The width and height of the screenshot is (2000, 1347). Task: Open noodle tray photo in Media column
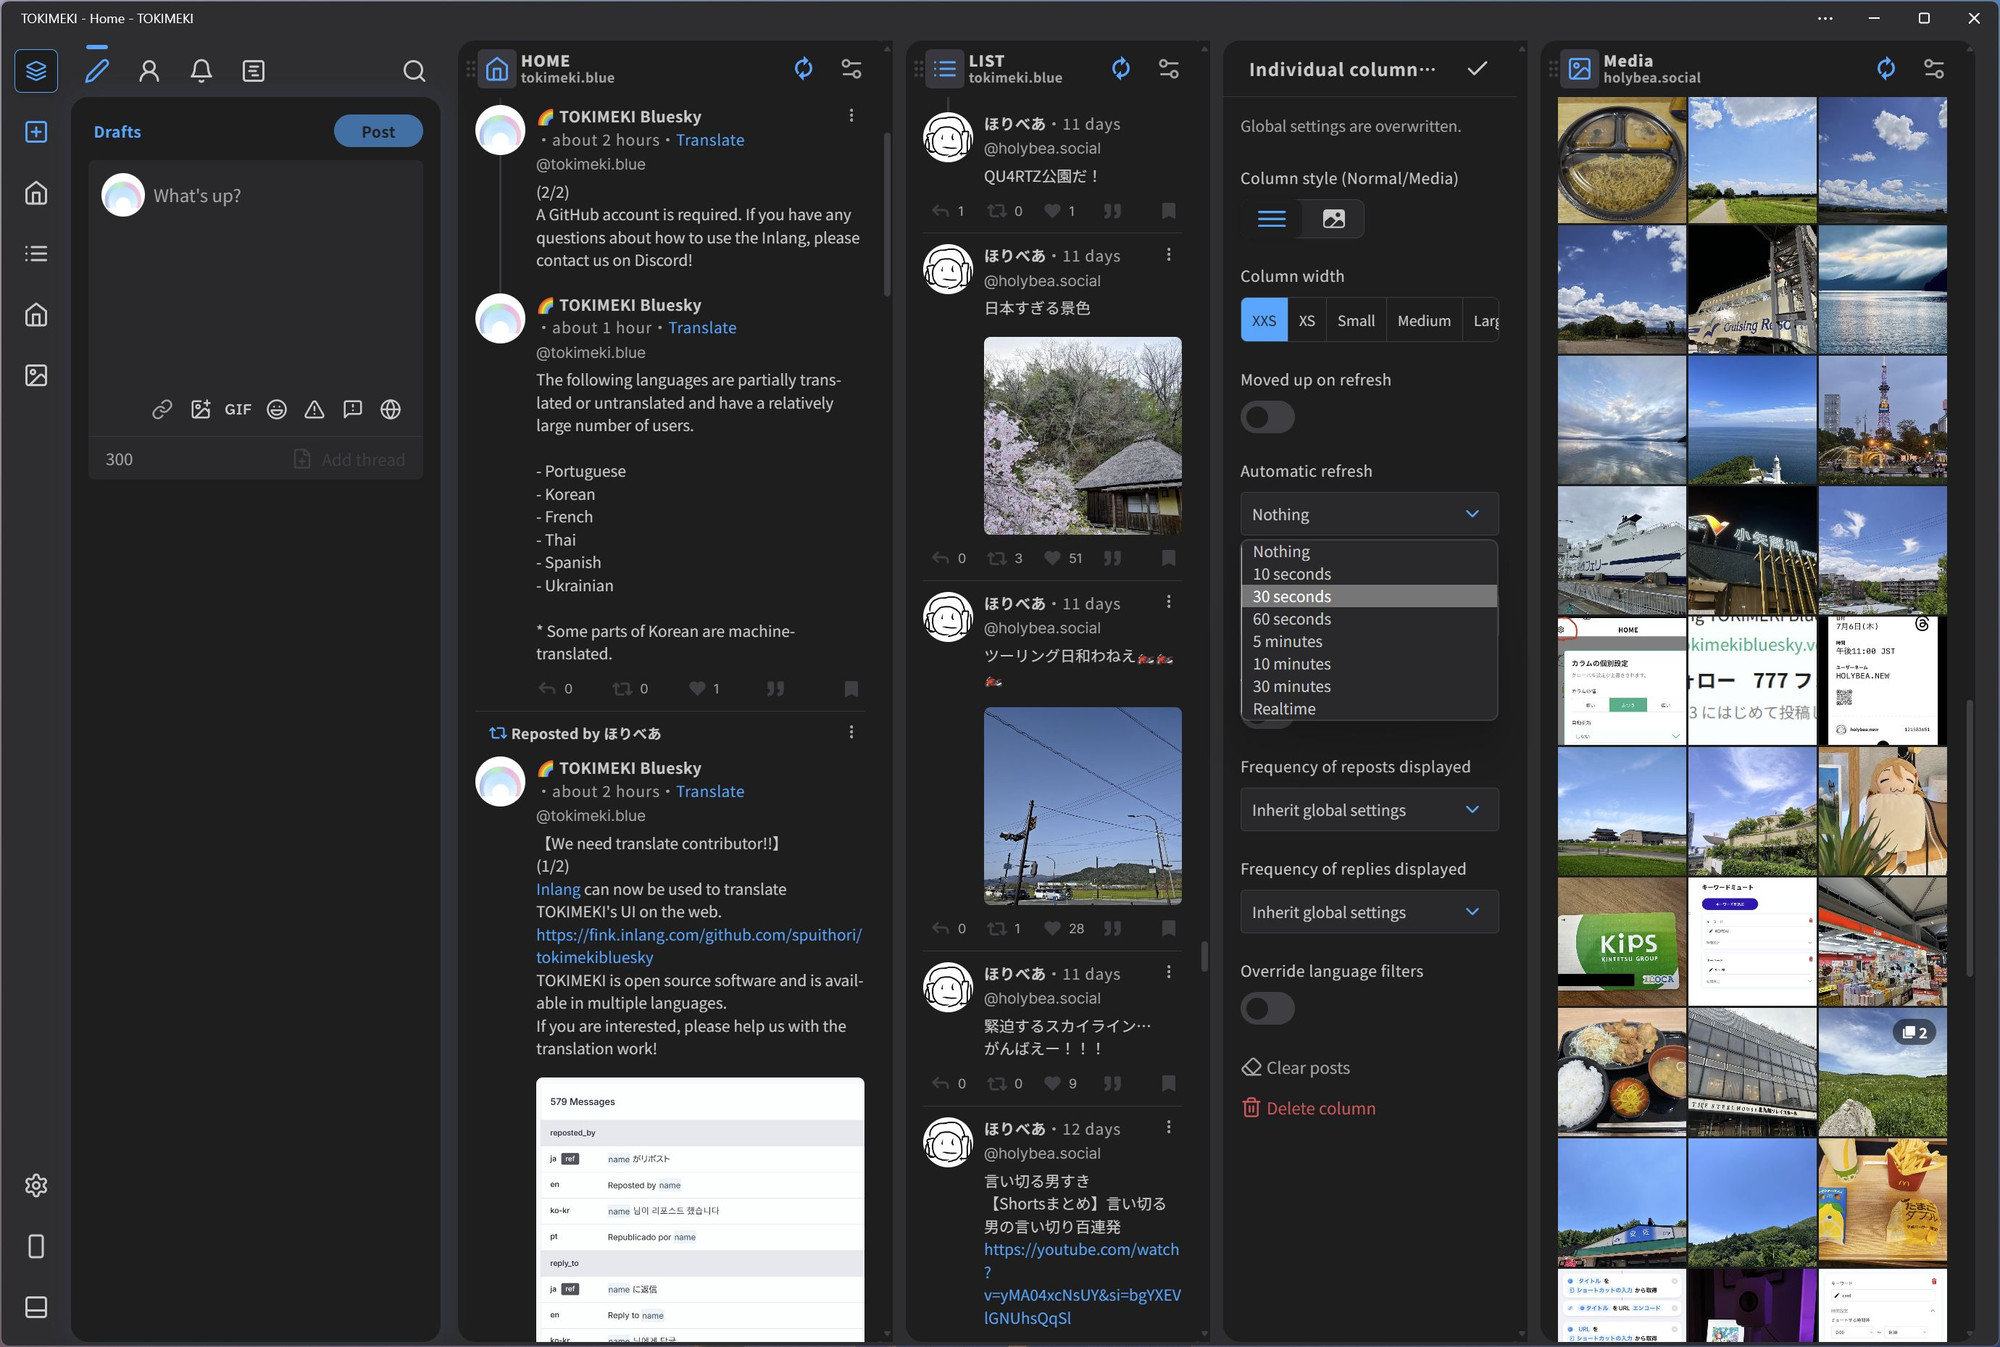(x=1621, y=160)
